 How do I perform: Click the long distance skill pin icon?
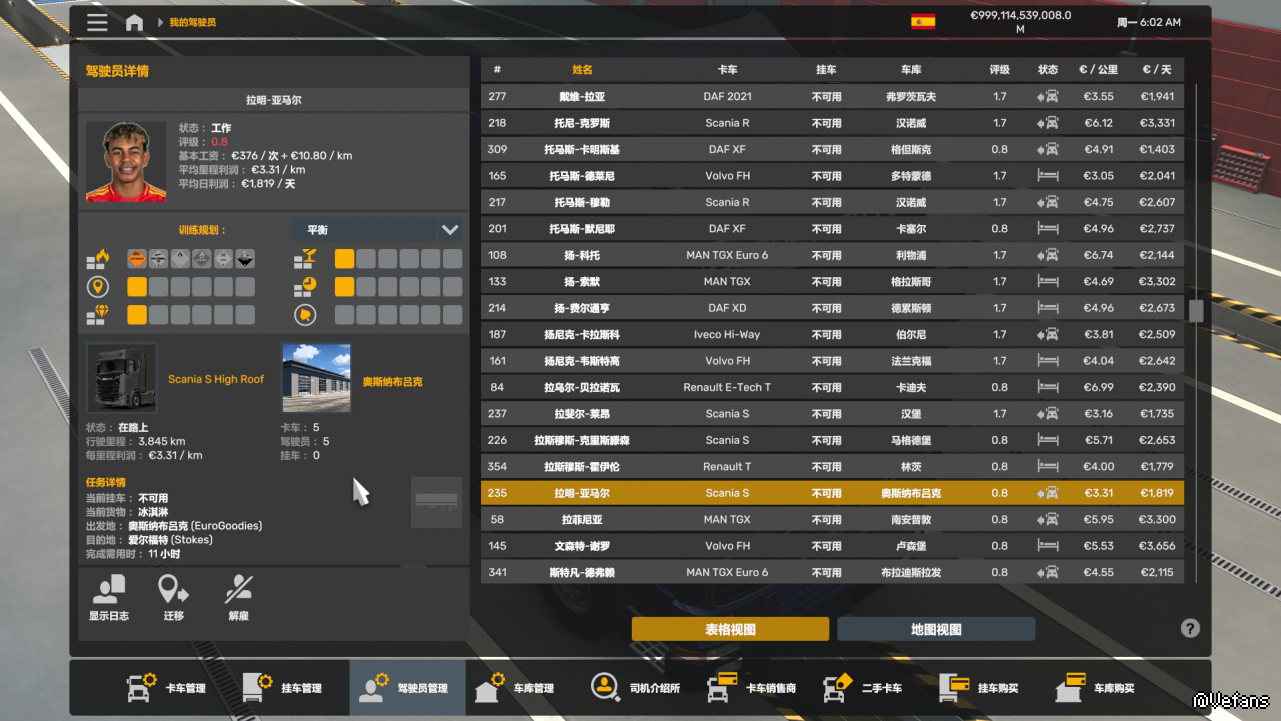(97, 288)
